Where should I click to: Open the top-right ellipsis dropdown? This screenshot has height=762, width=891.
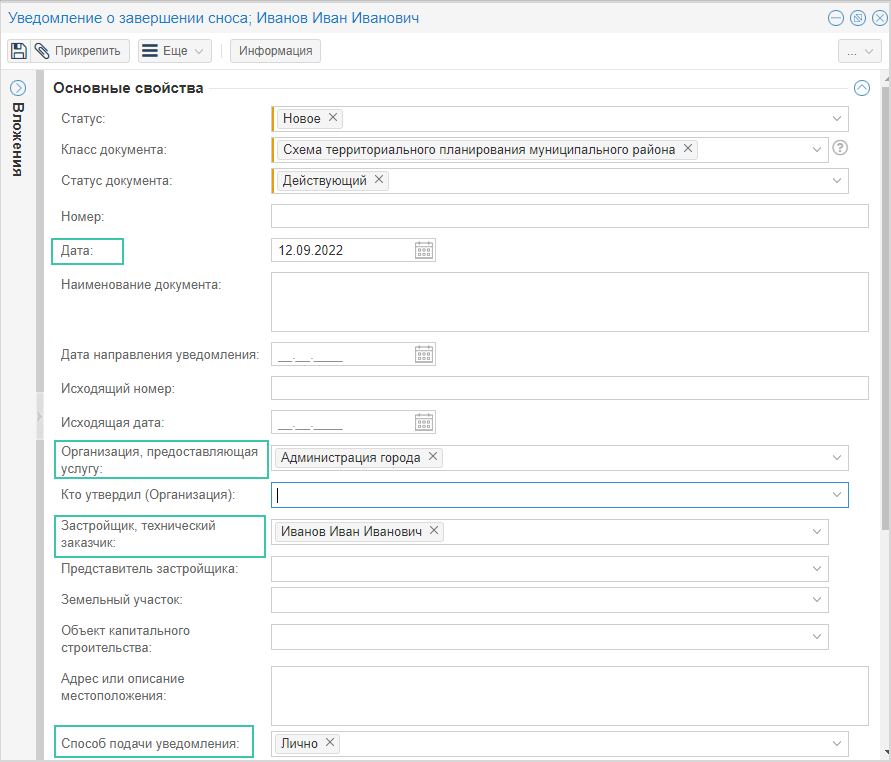click(x=859, y=51)
